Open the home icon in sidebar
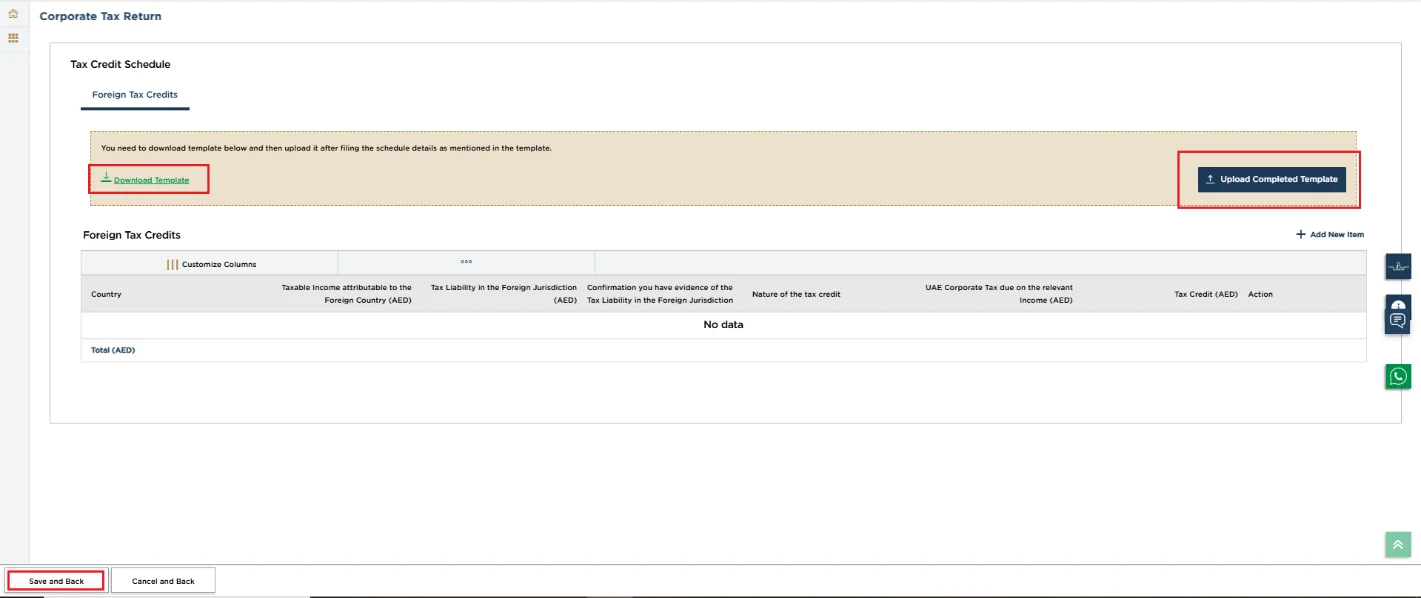This screenshot has width=1421, height=598. click(13, 14)
